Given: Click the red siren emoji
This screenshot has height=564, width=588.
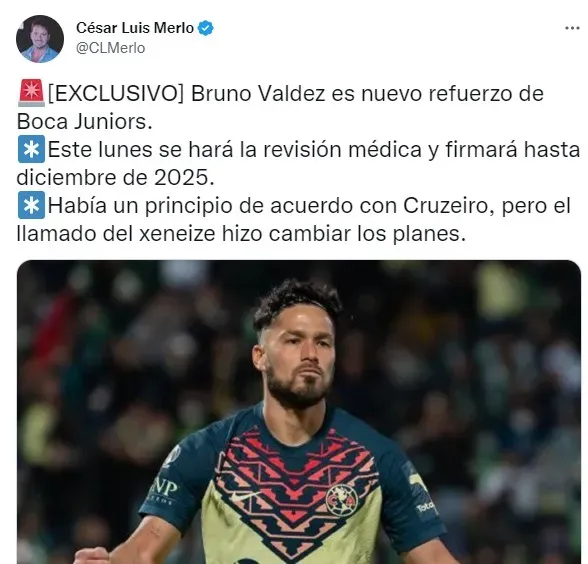Looking at the screenshot, I should (32, 93).
